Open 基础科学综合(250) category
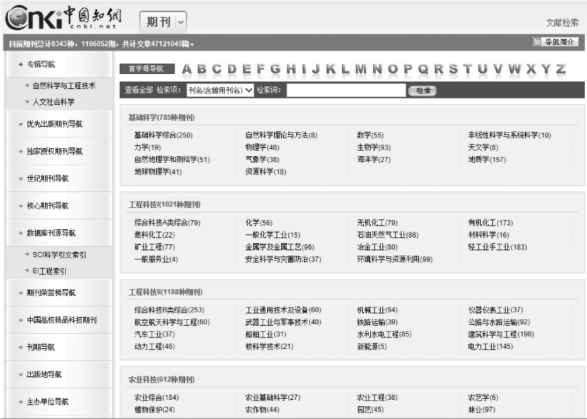 pos(163,135)
